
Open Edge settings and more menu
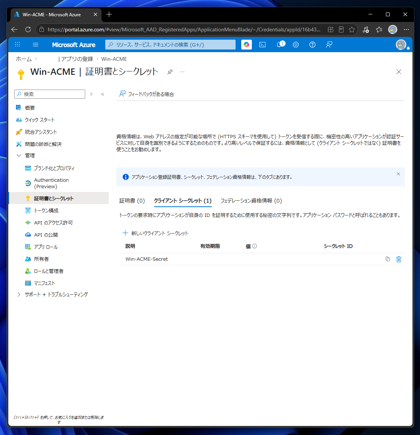pyautogui.click(x=406, y=29)
